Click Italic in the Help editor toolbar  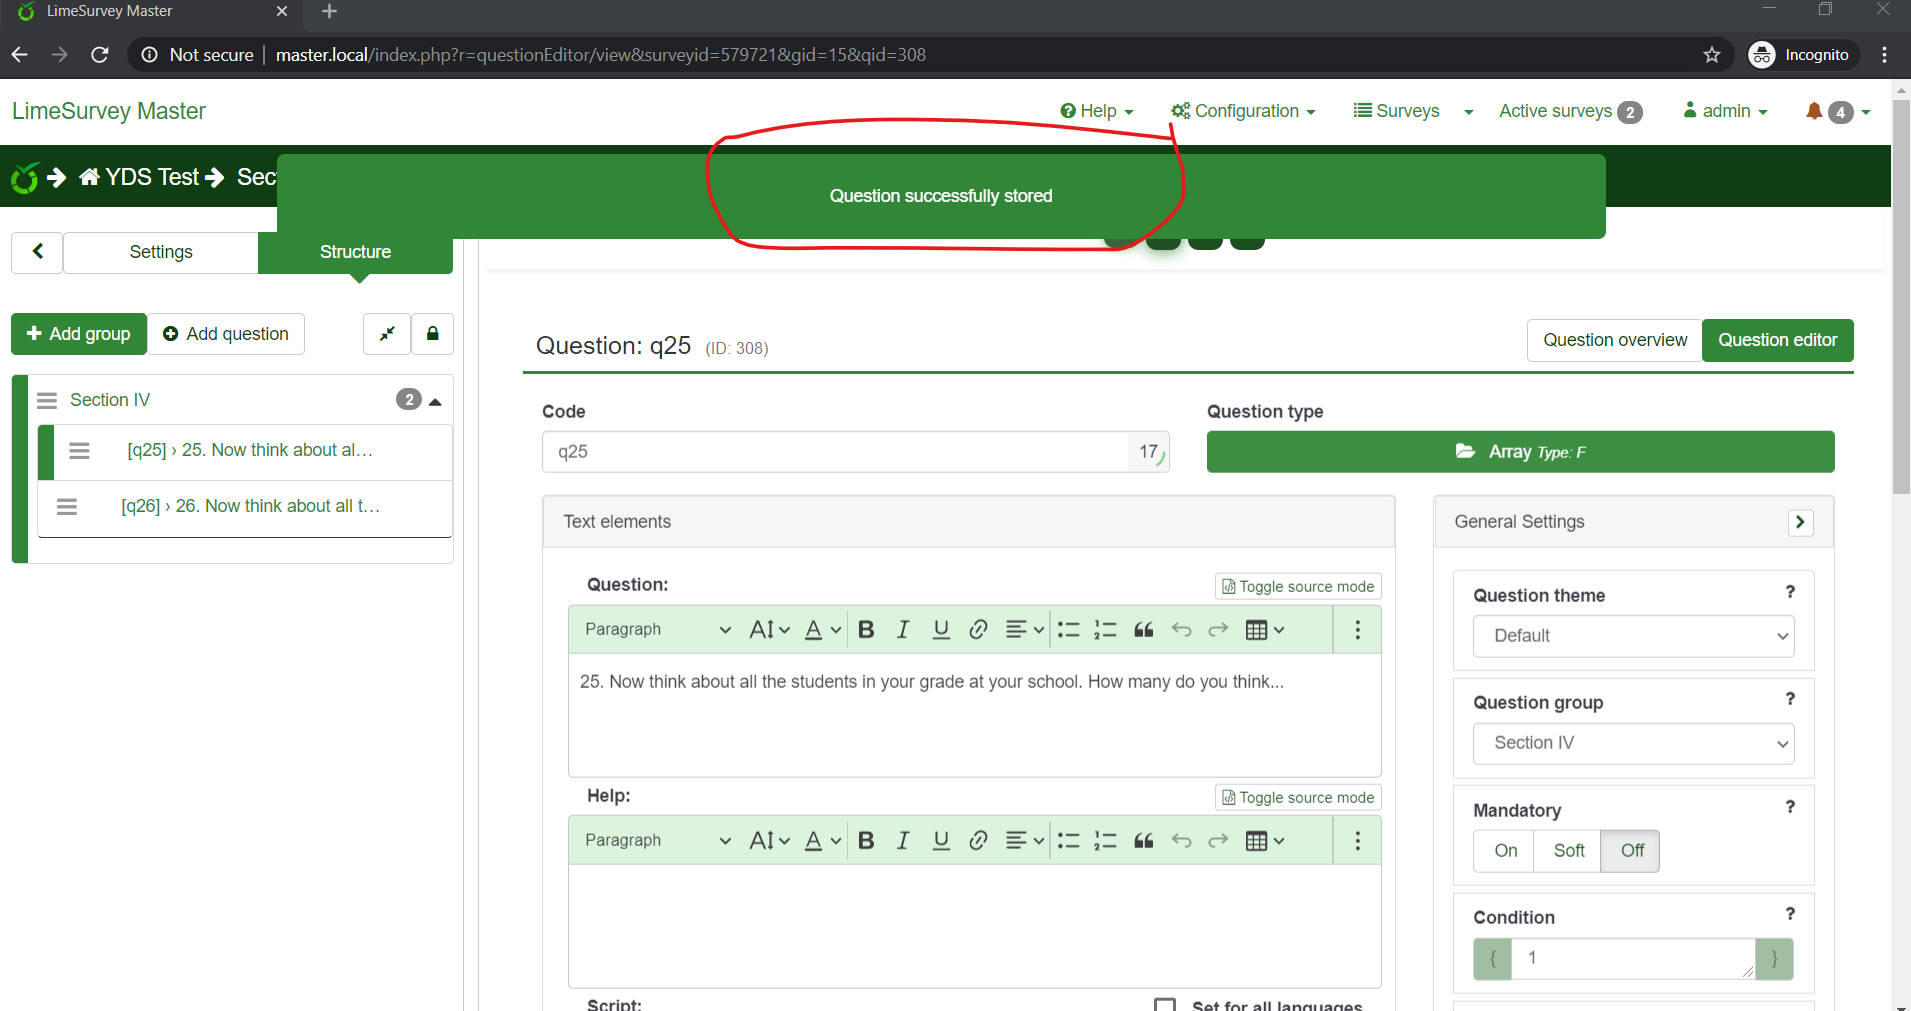point(903,840)
